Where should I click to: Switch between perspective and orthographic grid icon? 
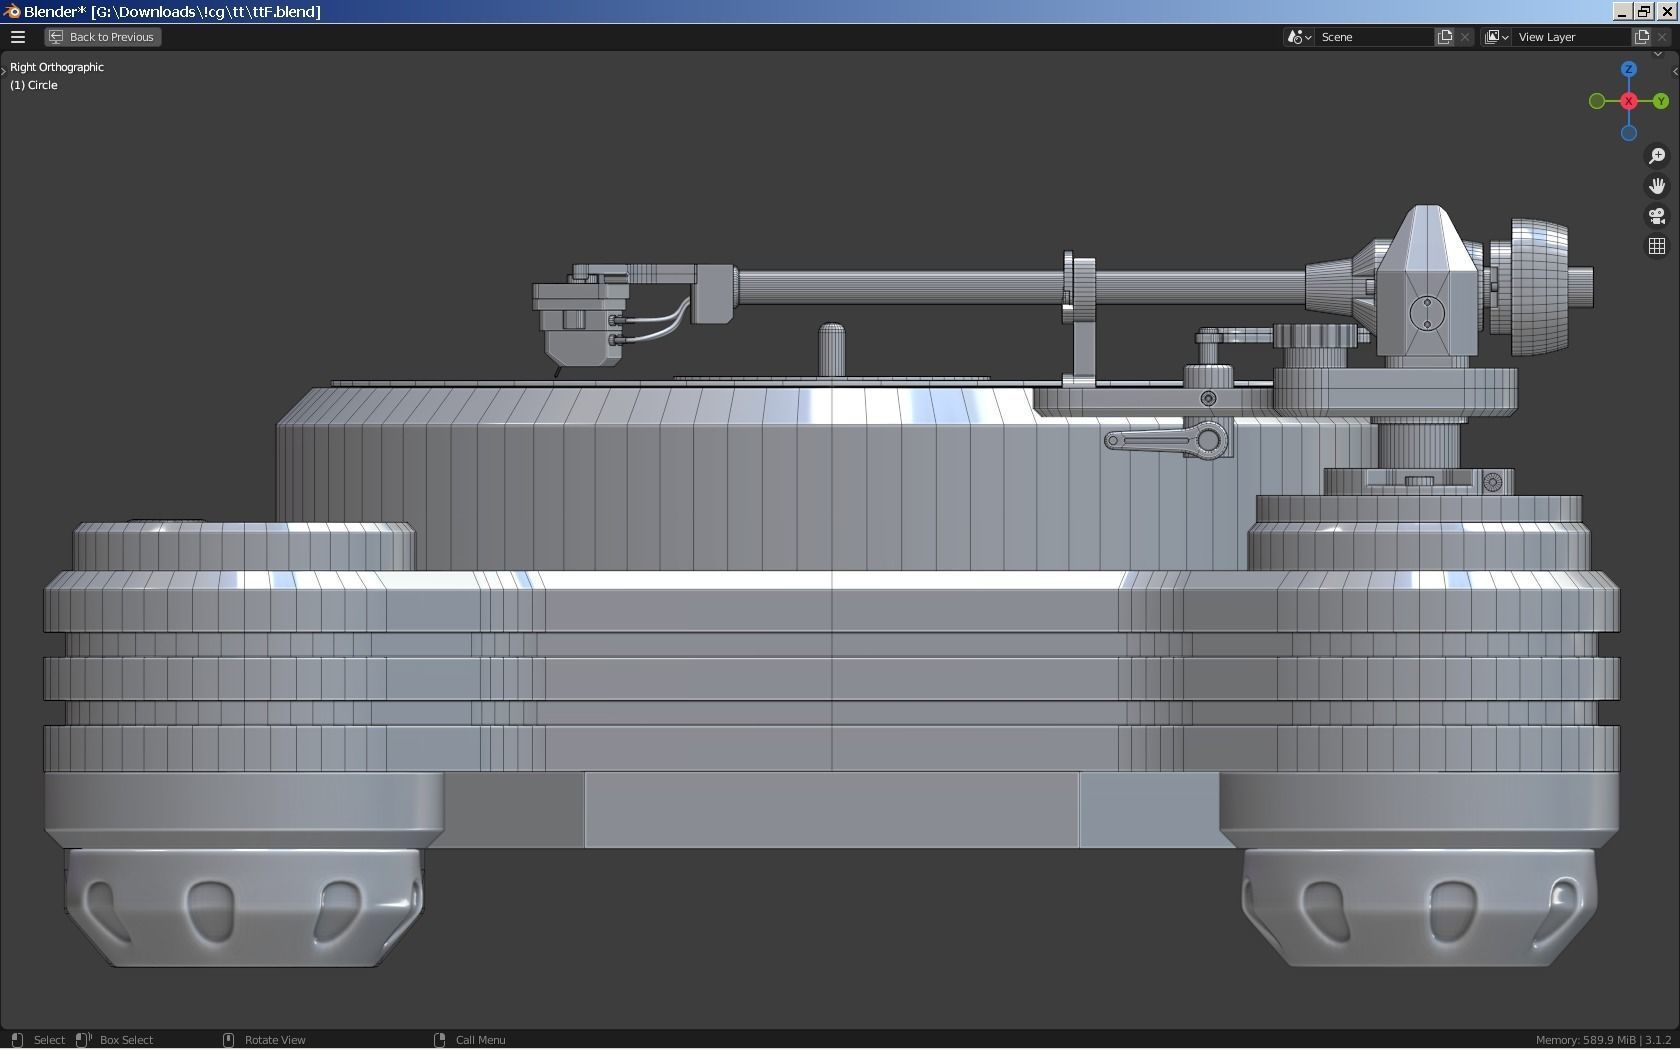[x=1657, y=246]
